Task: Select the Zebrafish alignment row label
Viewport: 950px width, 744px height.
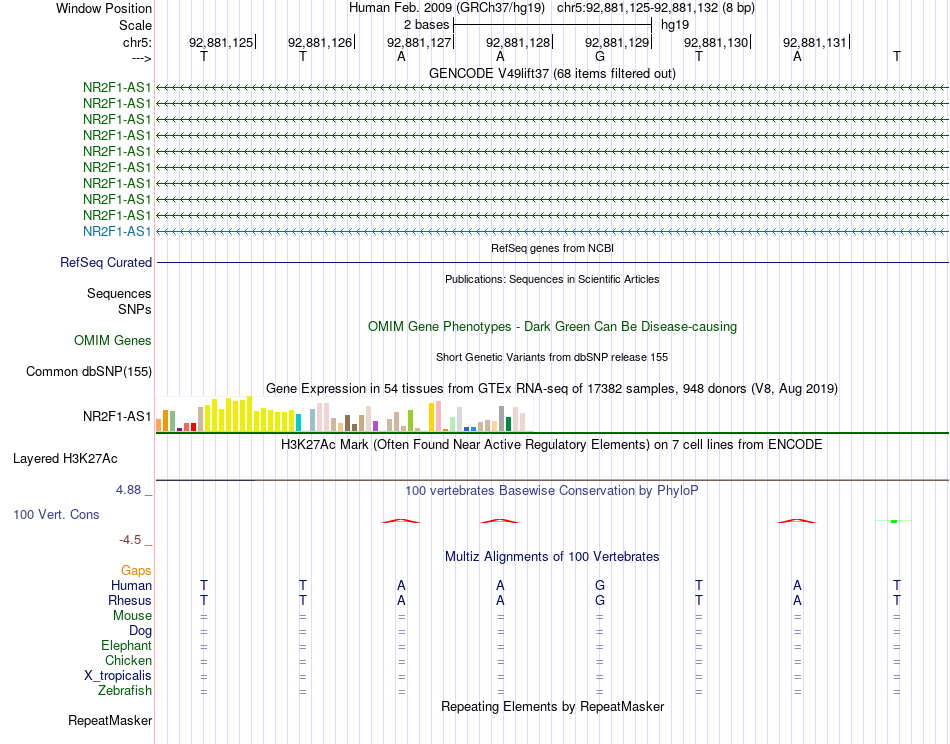Action: tap(125, 690)
